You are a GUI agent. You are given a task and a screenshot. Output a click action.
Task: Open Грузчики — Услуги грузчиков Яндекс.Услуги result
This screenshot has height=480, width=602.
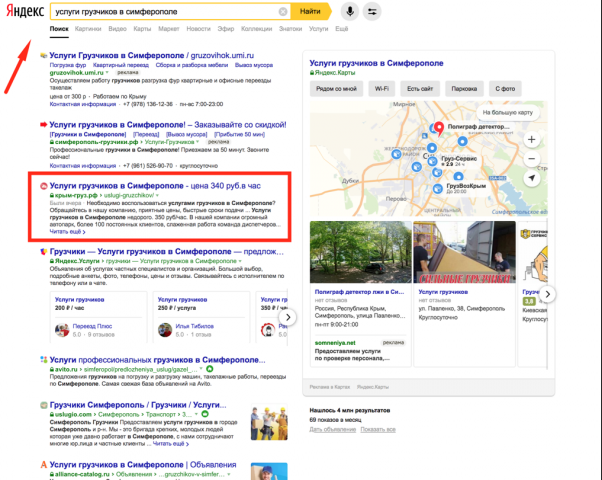click(167, 252)
